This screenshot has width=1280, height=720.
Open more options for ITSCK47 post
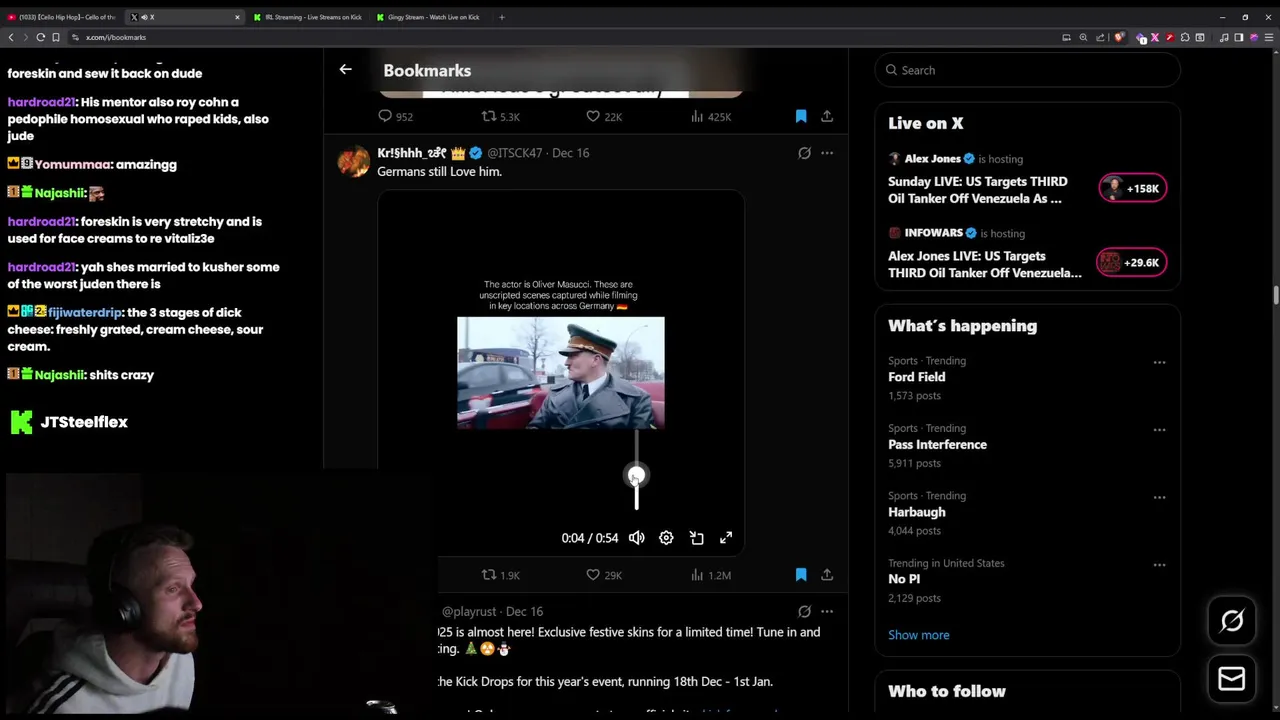point(827,153)
